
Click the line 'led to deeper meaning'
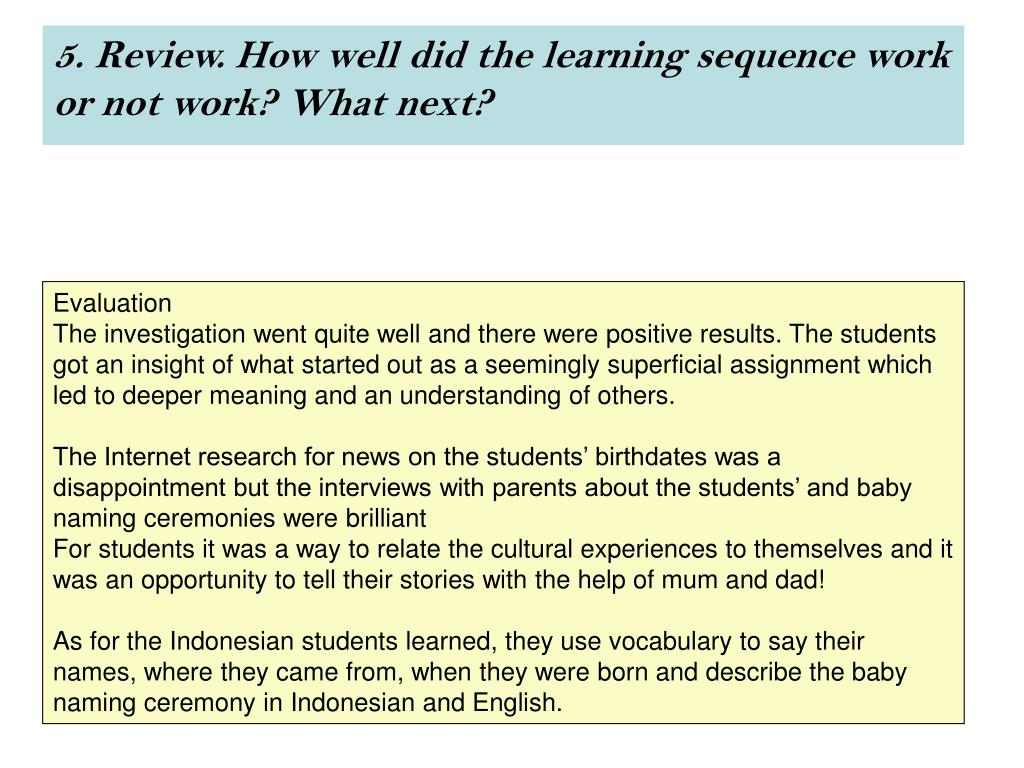(x=364, y=396)
